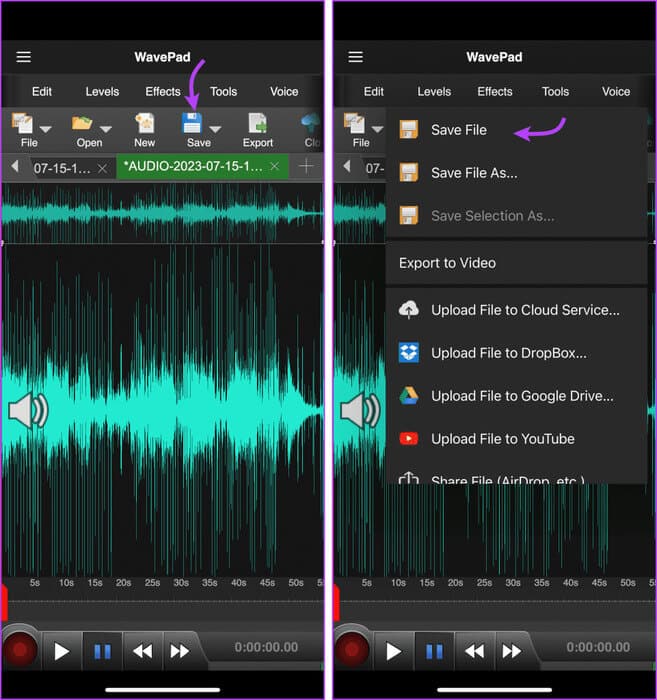Choose Save File menu option
657x700 pixels.
(516, 130)
